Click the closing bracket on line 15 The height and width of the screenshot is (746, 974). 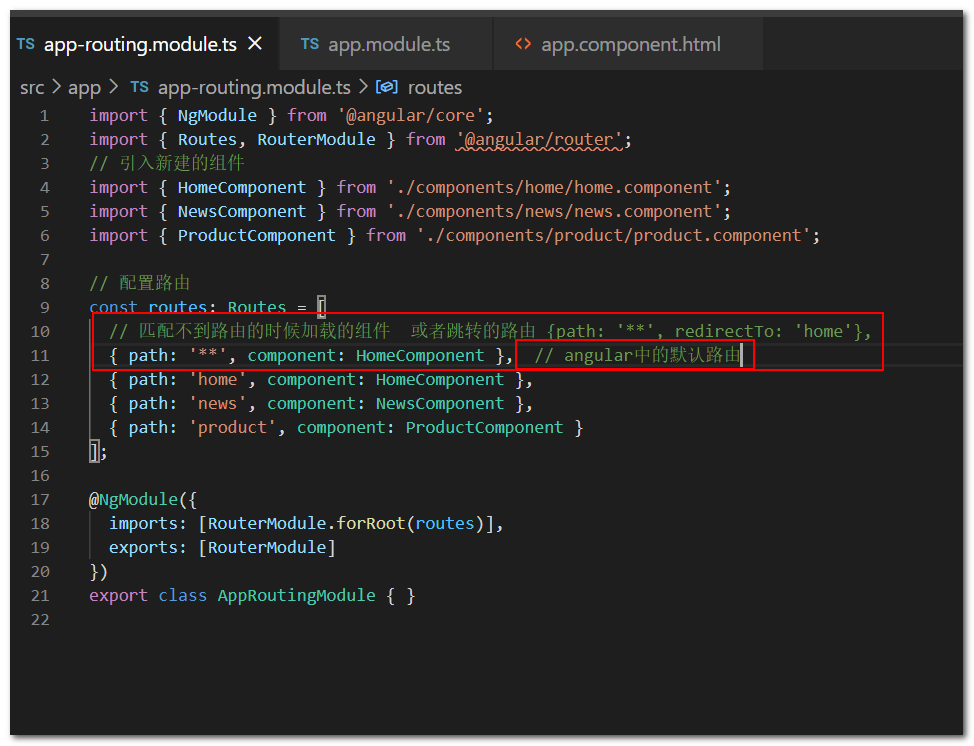[94, 452]
